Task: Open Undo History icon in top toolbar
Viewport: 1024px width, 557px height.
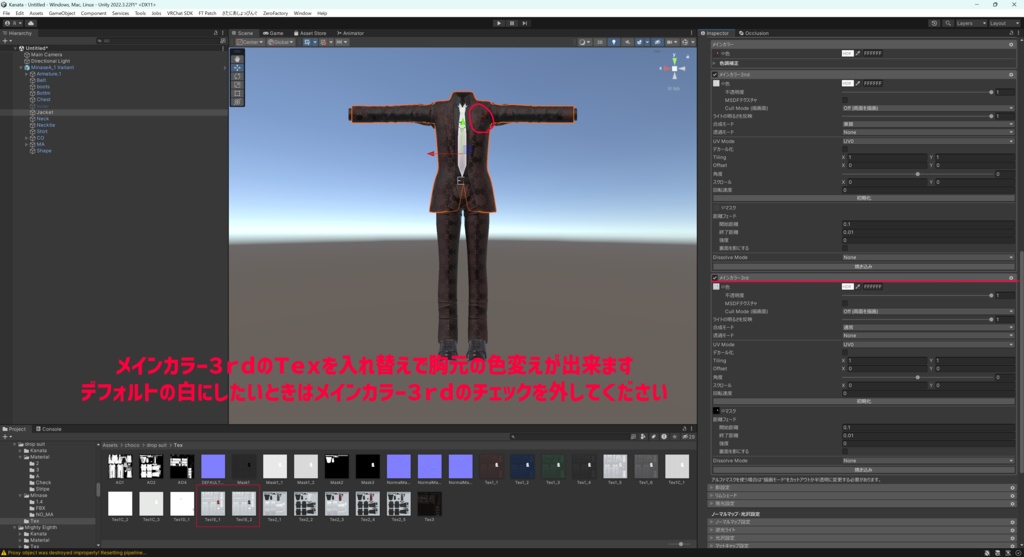Action: click(x=934, y=23)
